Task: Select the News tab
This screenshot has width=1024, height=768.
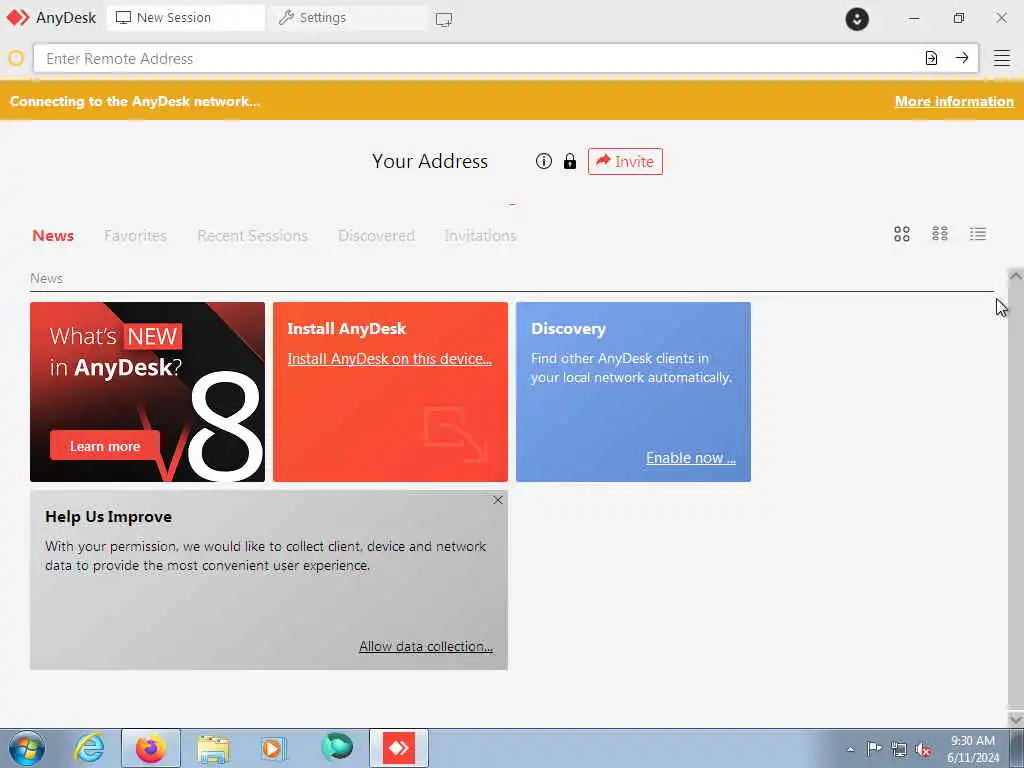Action: pyautogui.click(x=53, y=235)
